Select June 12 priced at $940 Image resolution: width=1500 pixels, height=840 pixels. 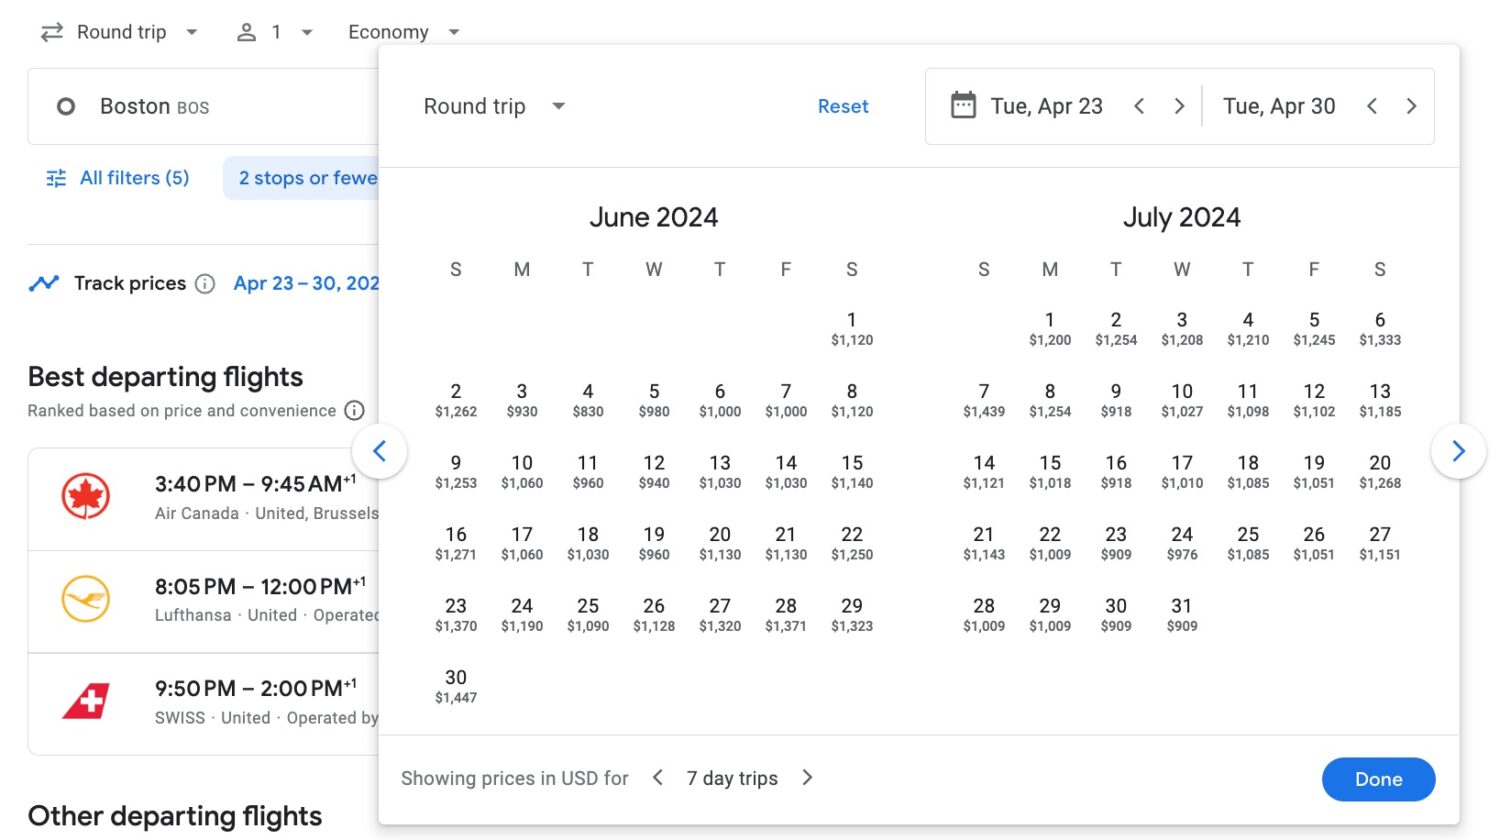pyautogui.click(x=654, y=470)
